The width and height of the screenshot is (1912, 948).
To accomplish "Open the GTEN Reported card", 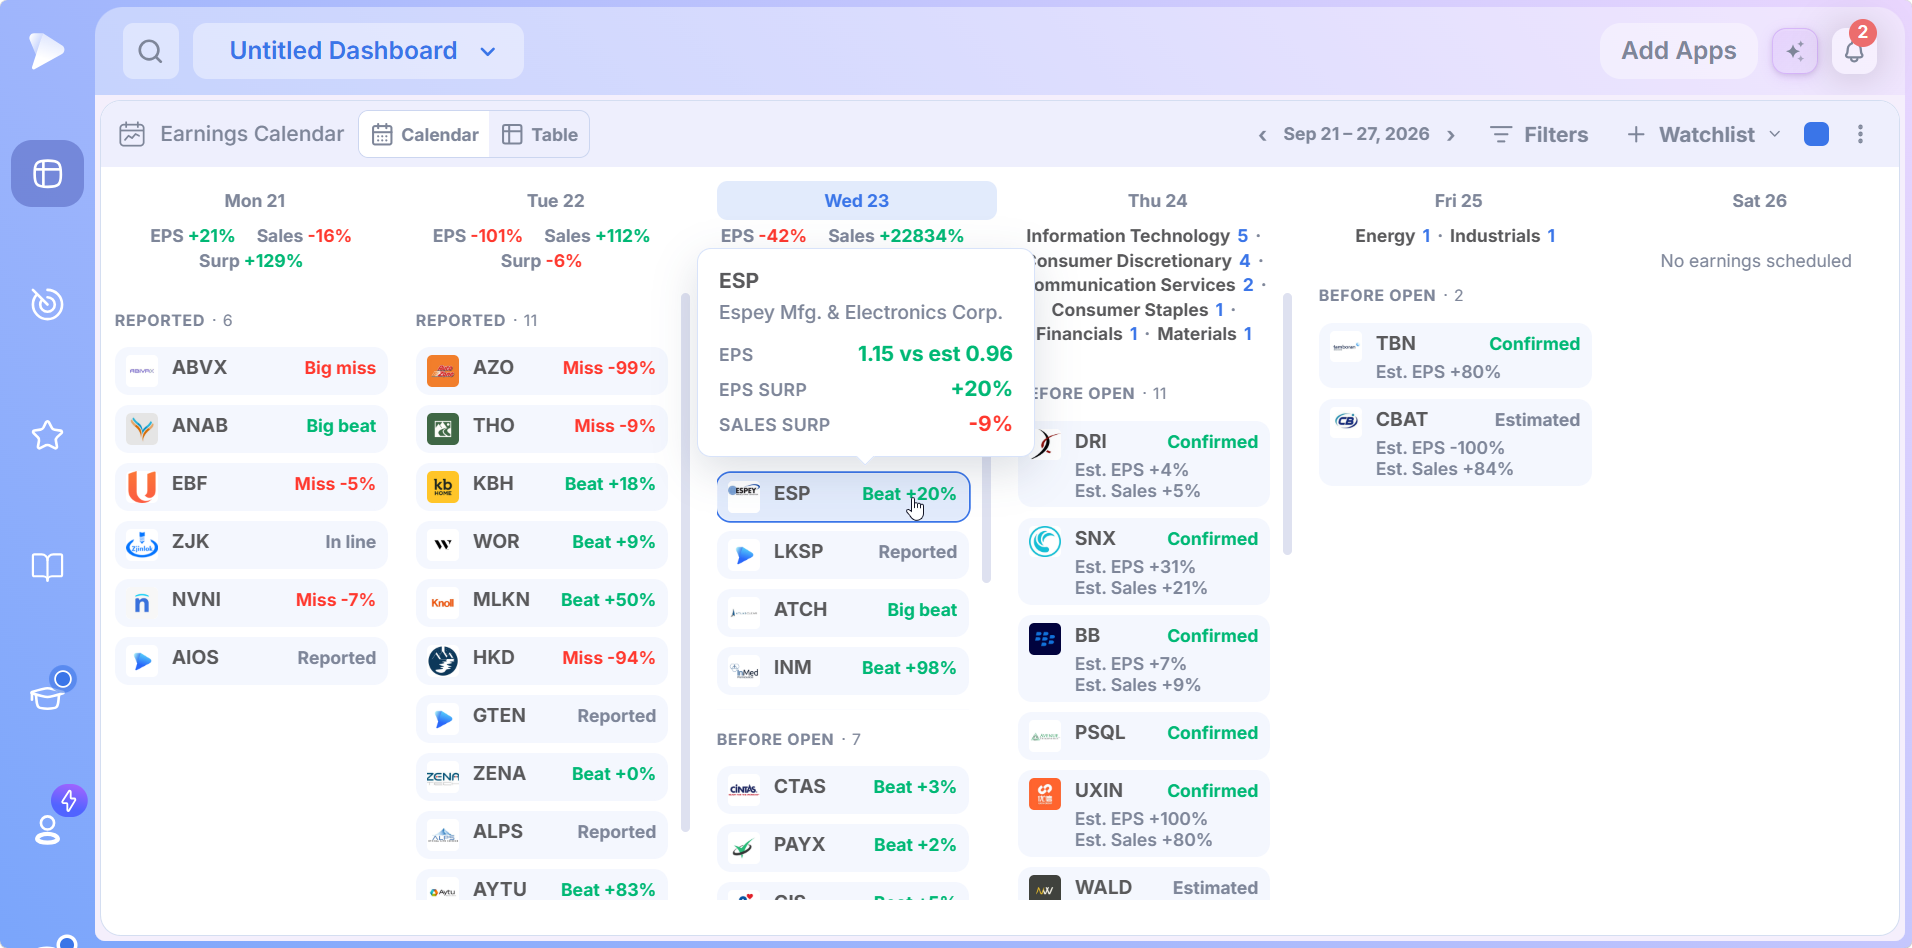I will coord(542,719).
